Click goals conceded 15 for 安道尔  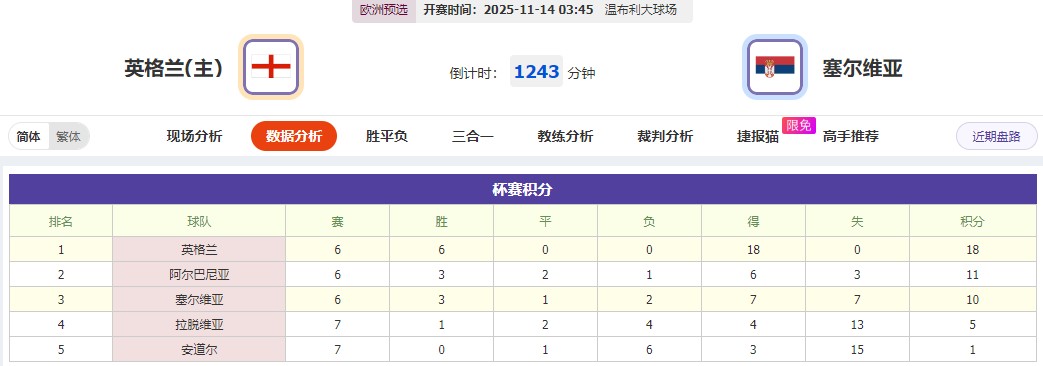pyautogui.click(x=857, y=350)
